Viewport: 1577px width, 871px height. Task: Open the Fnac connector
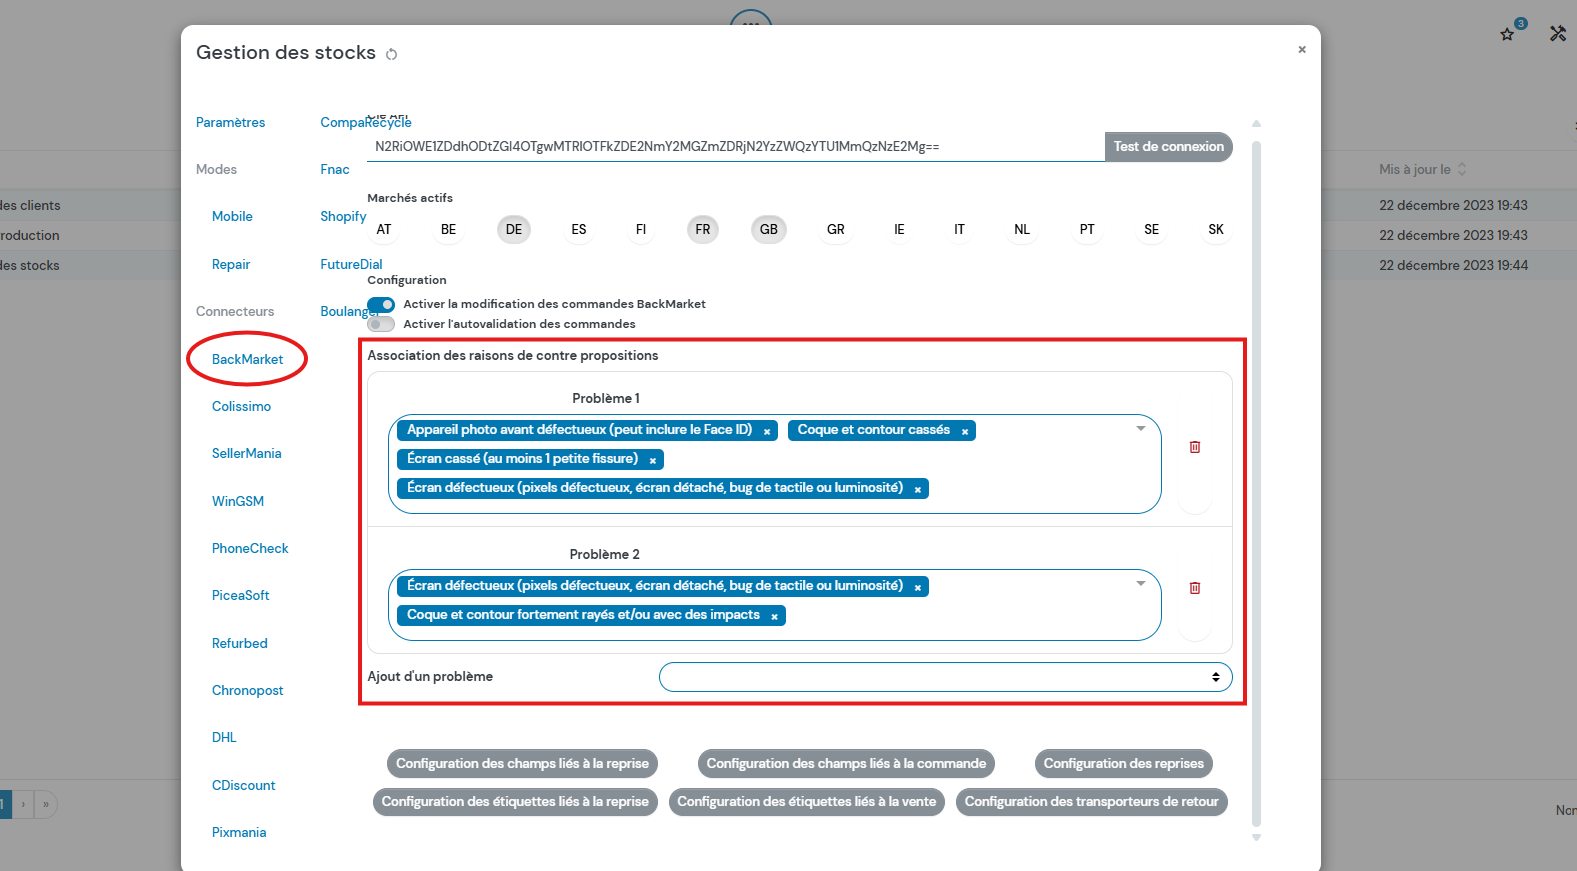(x=335, y=169)
